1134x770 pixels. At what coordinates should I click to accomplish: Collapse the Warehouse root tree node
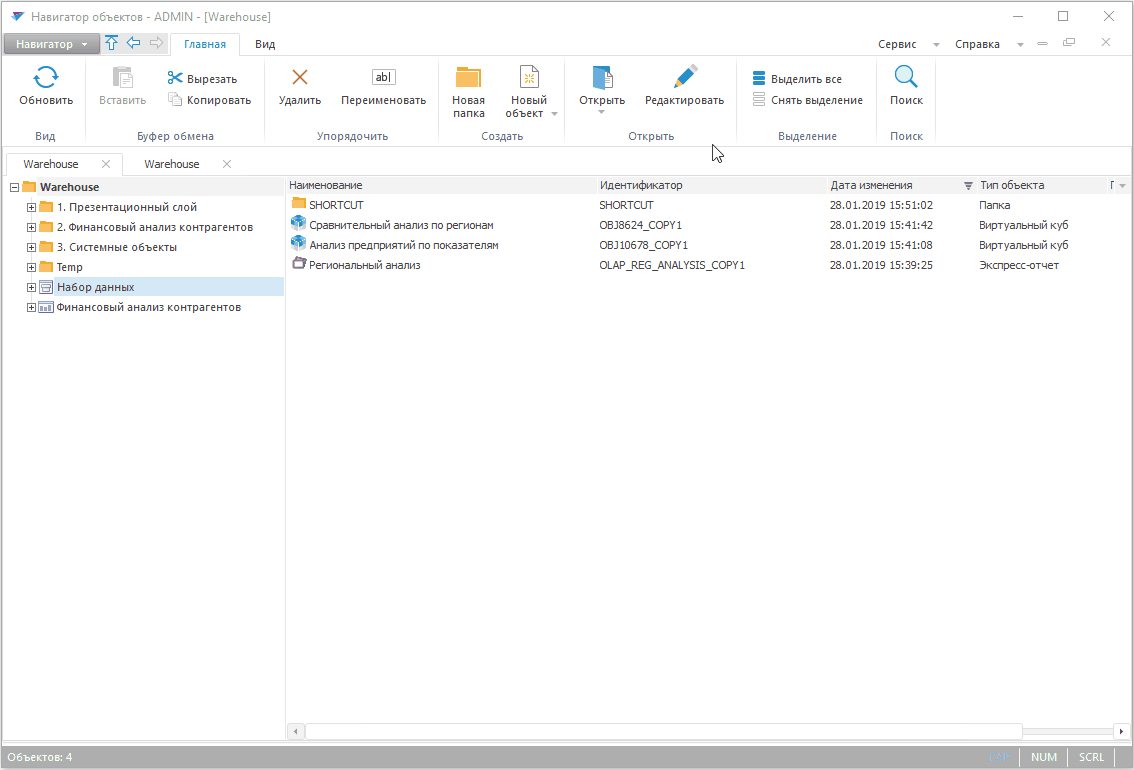[x=15, y=188]
